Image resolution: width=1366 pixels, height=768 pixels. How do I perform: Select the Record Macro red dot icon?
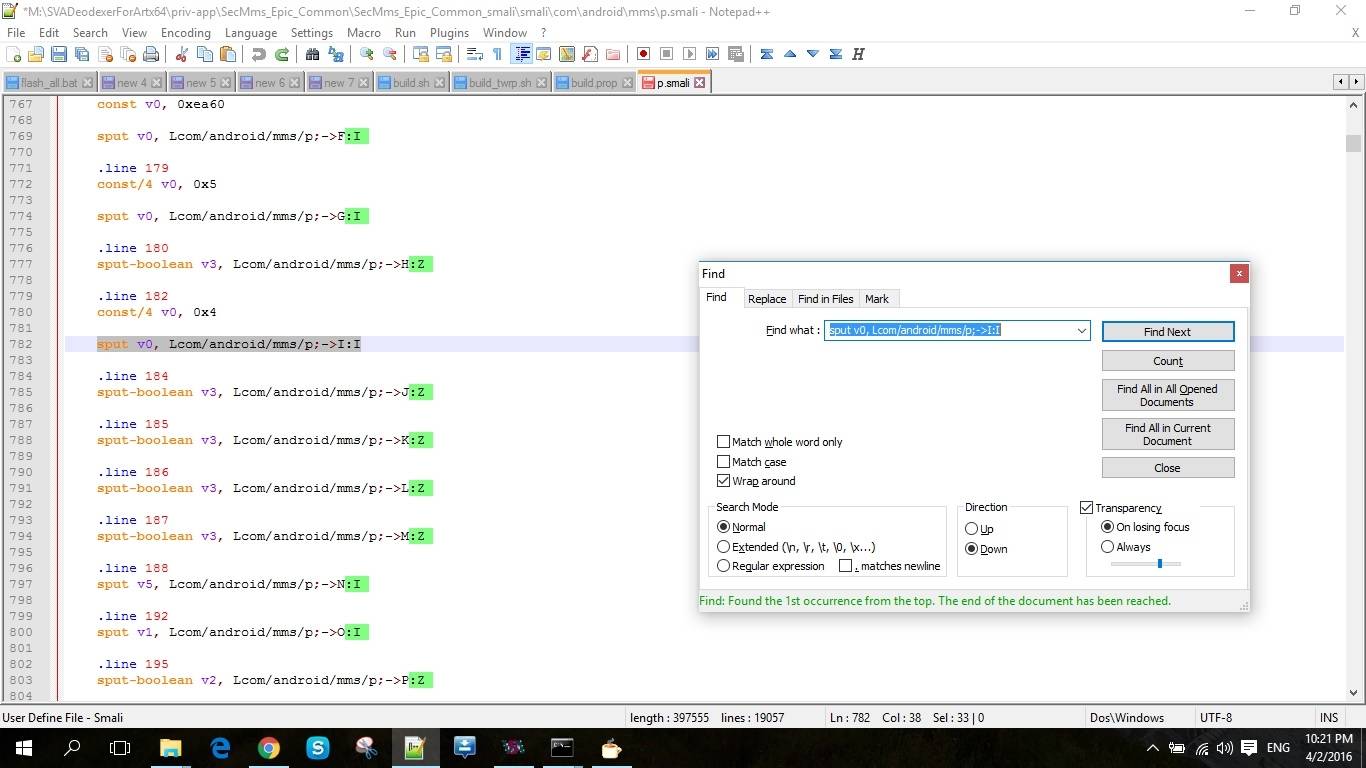coord(642,54)
